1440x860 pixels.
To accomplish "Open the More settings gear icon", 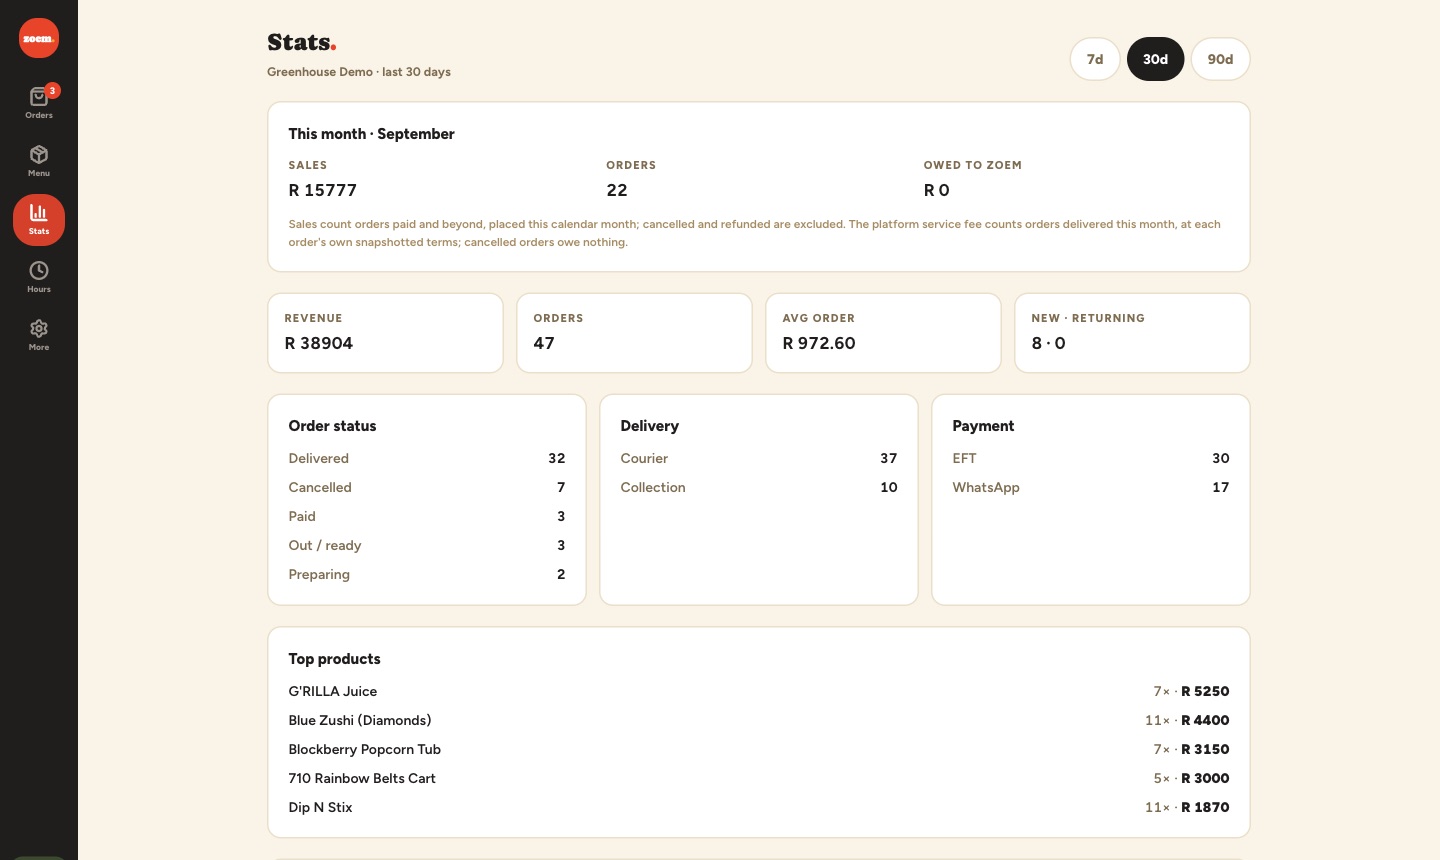I will [39, 329].
